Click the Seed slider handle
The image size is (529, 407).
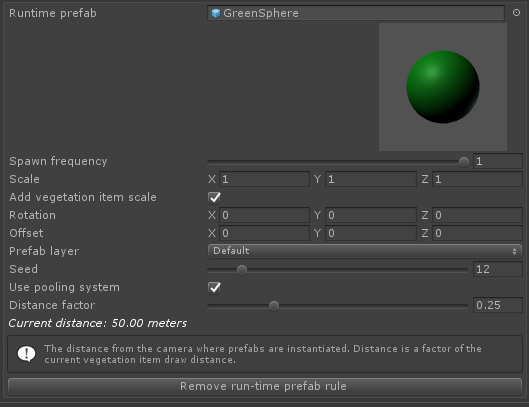click(242, 270)
